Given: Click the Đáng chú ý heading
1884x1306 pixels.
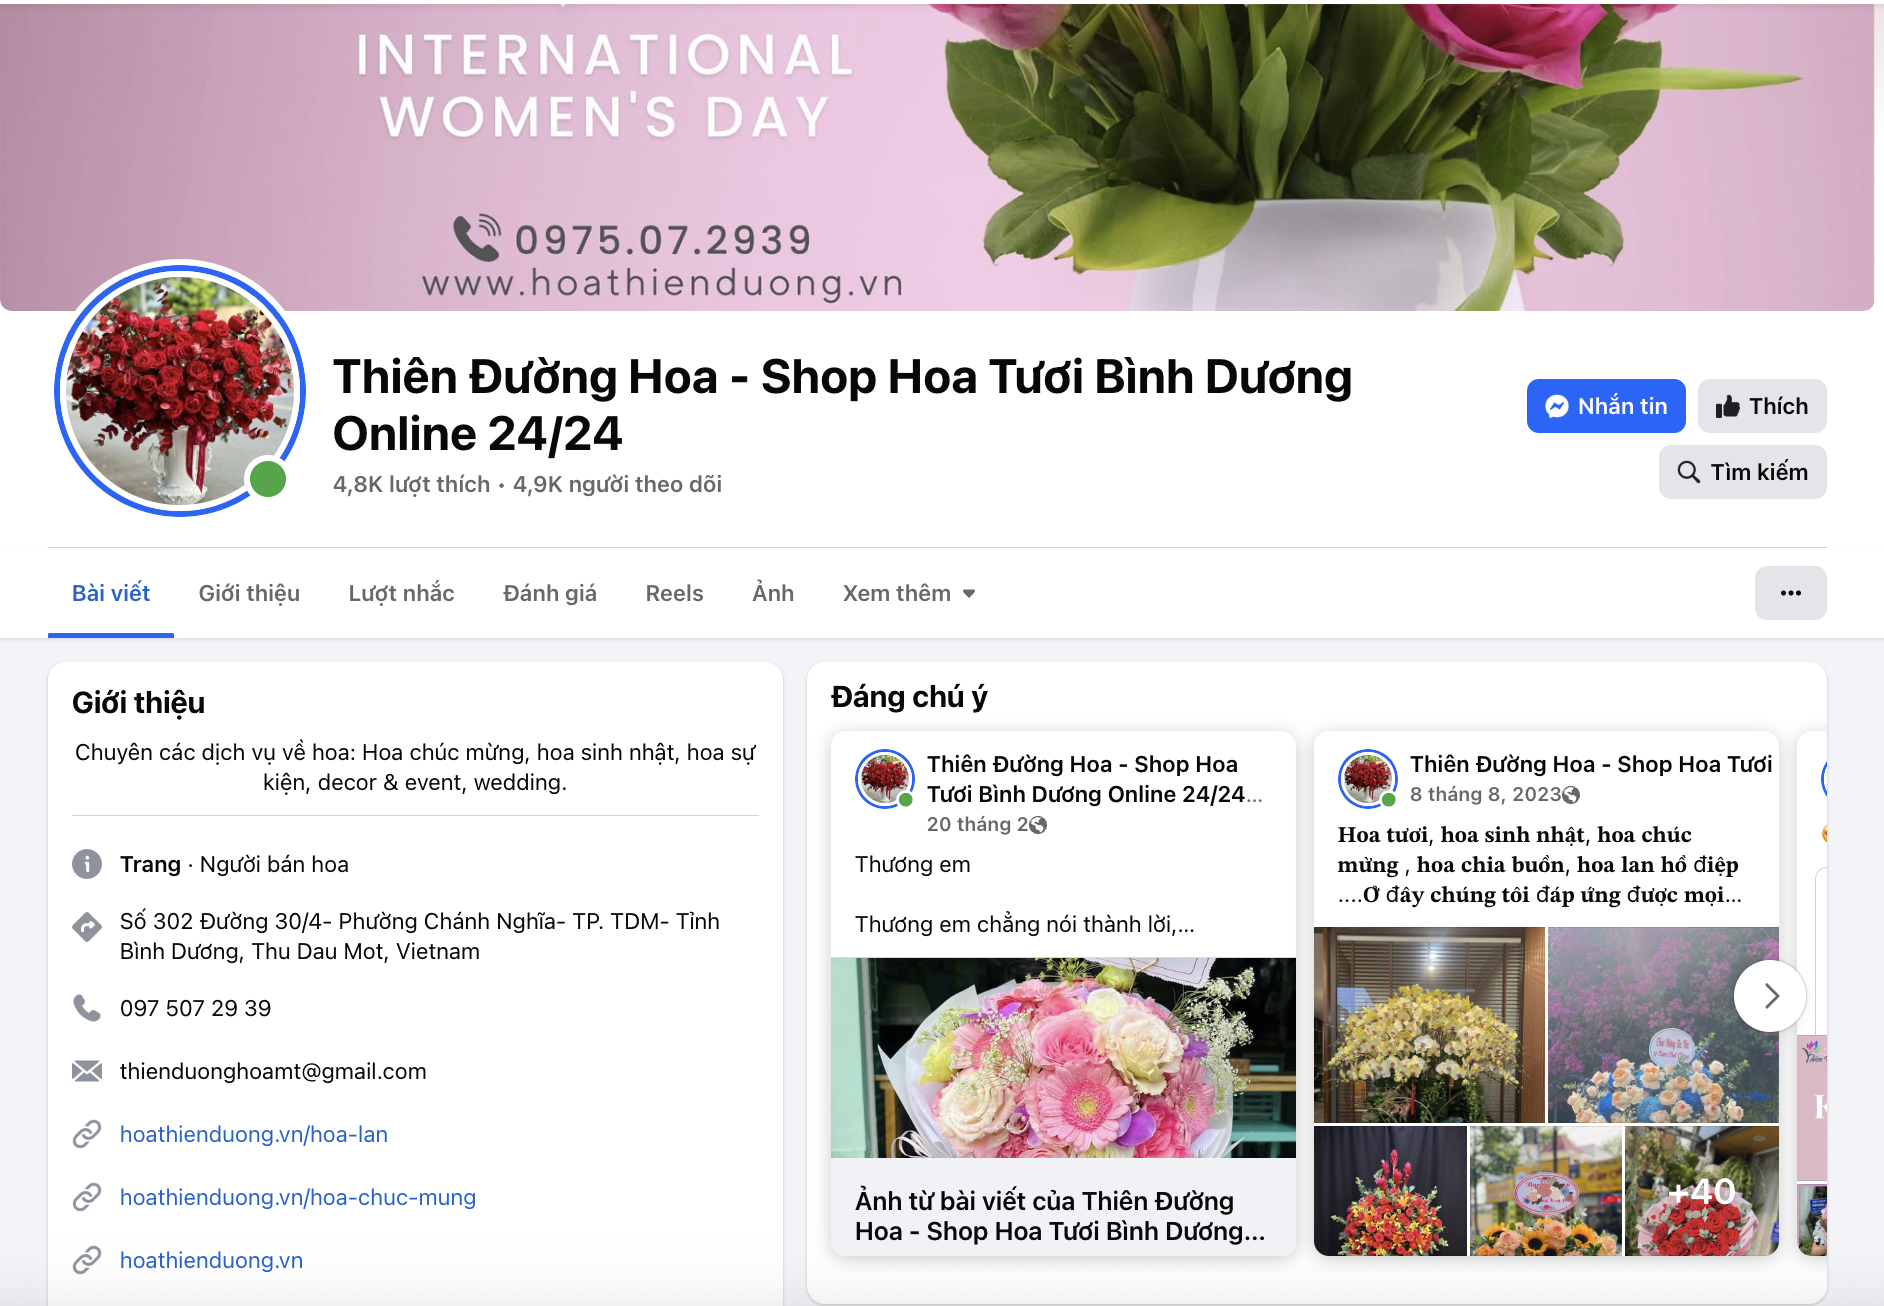Looking at the screenshot, I should 909,696.
